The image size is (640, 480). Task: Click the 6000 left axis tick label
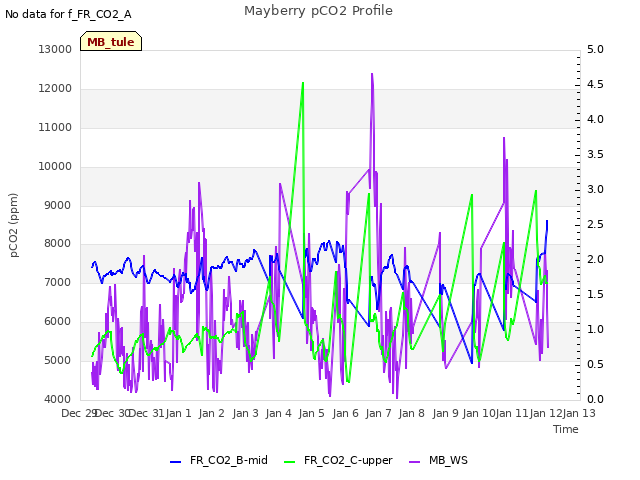[58, 322]
